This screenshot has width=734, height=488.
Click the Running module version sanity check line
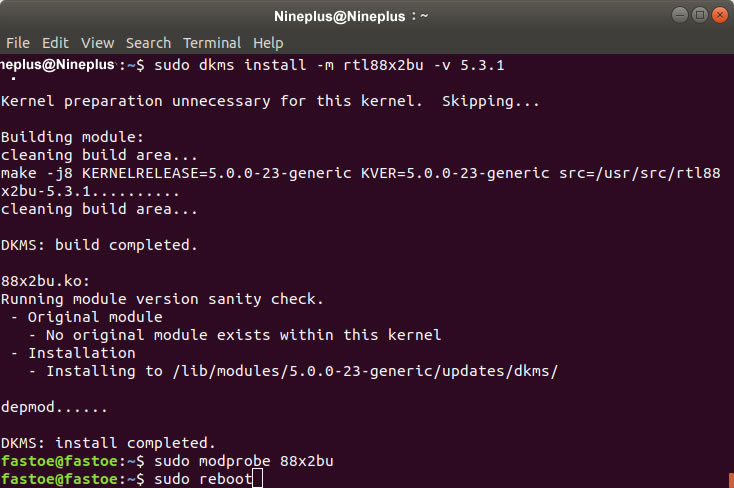point(162,299)
